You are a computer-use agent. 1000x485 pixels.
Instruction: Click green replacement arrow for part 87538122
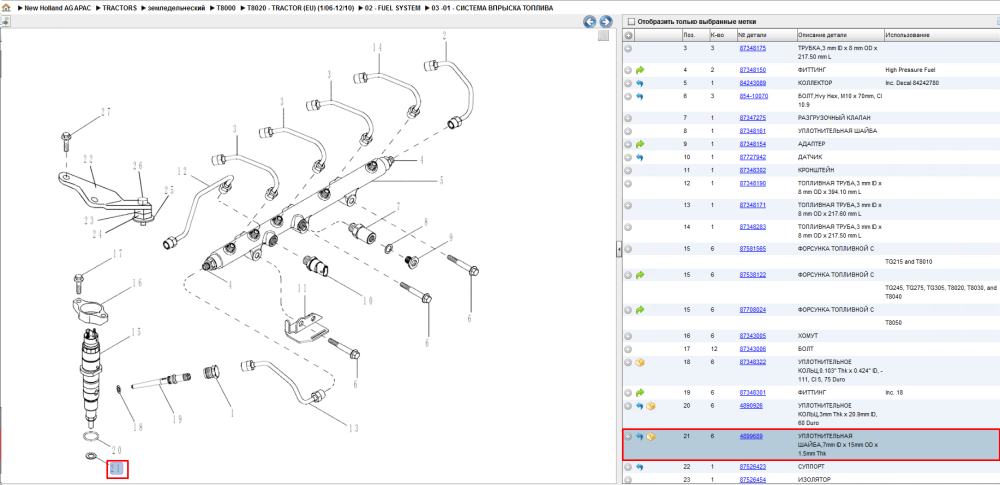click(x=640, y=274)
